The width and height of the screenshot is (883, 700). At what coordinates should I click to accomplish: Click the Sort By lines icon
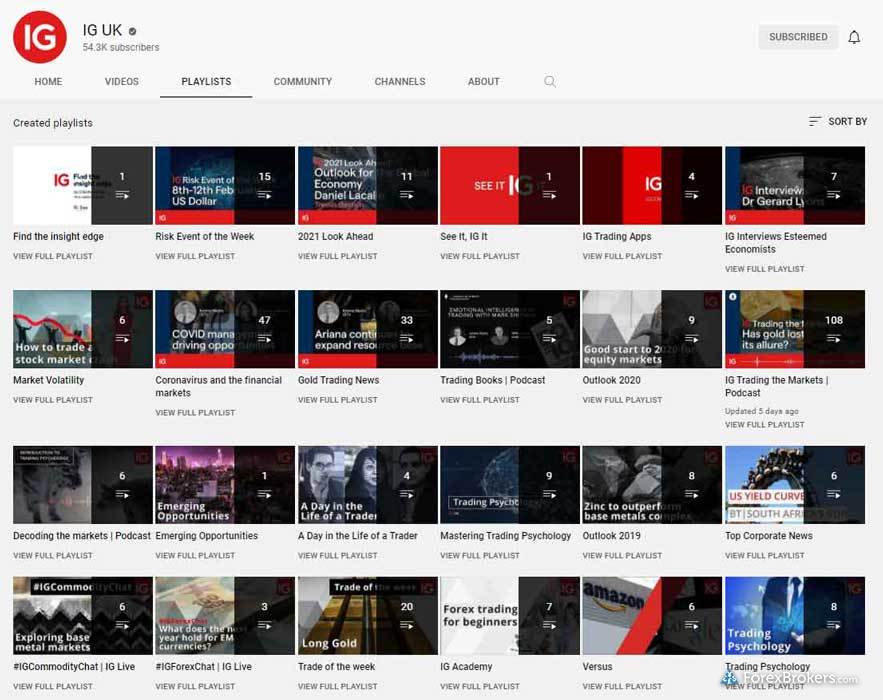(815, 121)
